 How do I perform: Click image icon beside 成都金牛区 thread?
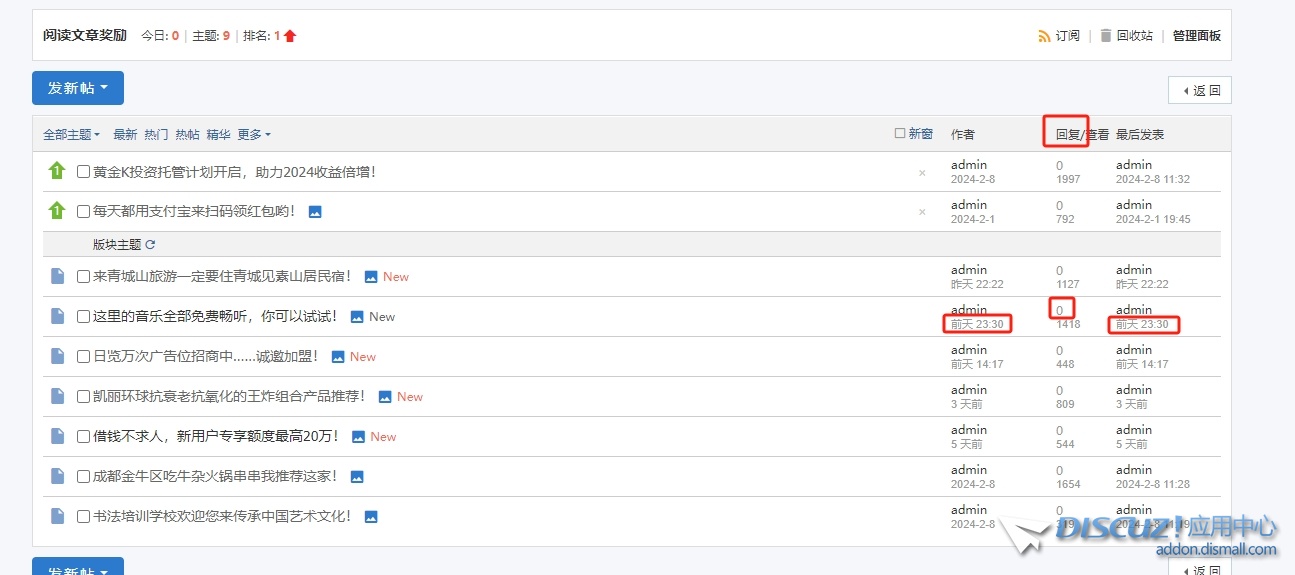(x=357, y=477)
